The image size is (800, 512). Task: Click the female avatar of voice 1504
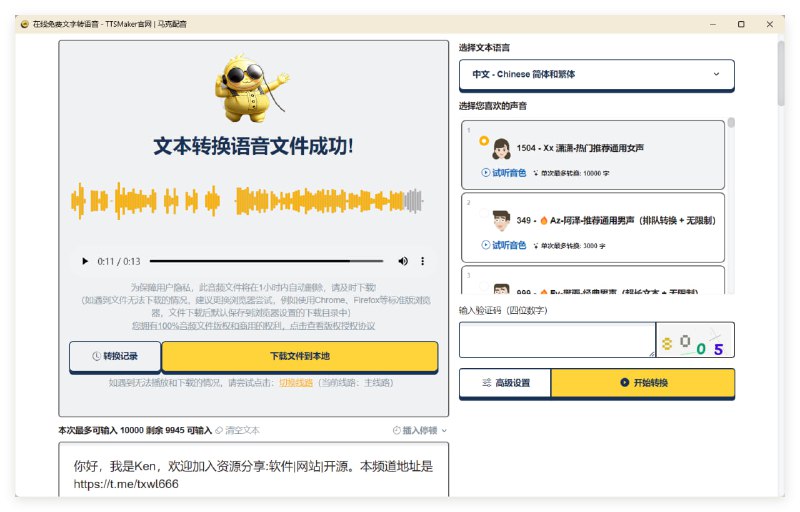[502, 149]
